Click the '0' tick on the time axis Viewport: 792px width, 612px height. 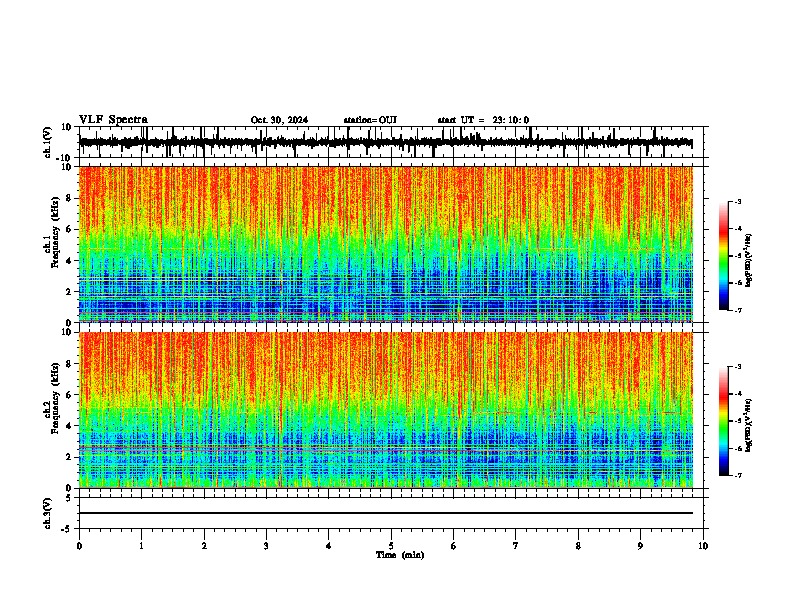tap(79, 546)
